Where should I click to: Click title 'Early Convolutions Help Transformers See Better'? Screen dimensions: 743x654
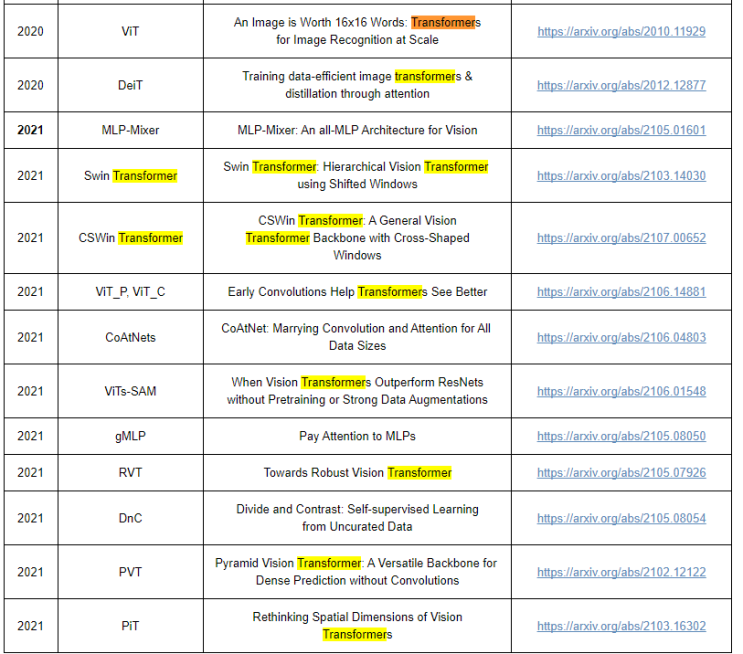(x=357, y=292)
